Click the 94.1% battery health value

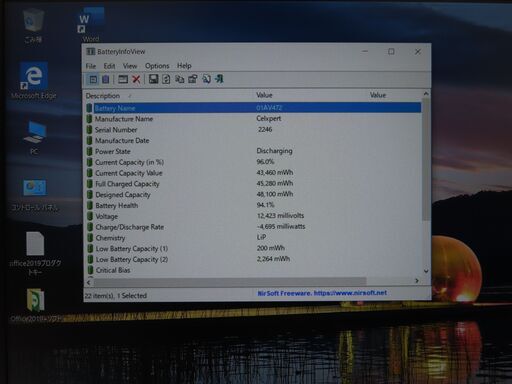click(x=265, y=205)
